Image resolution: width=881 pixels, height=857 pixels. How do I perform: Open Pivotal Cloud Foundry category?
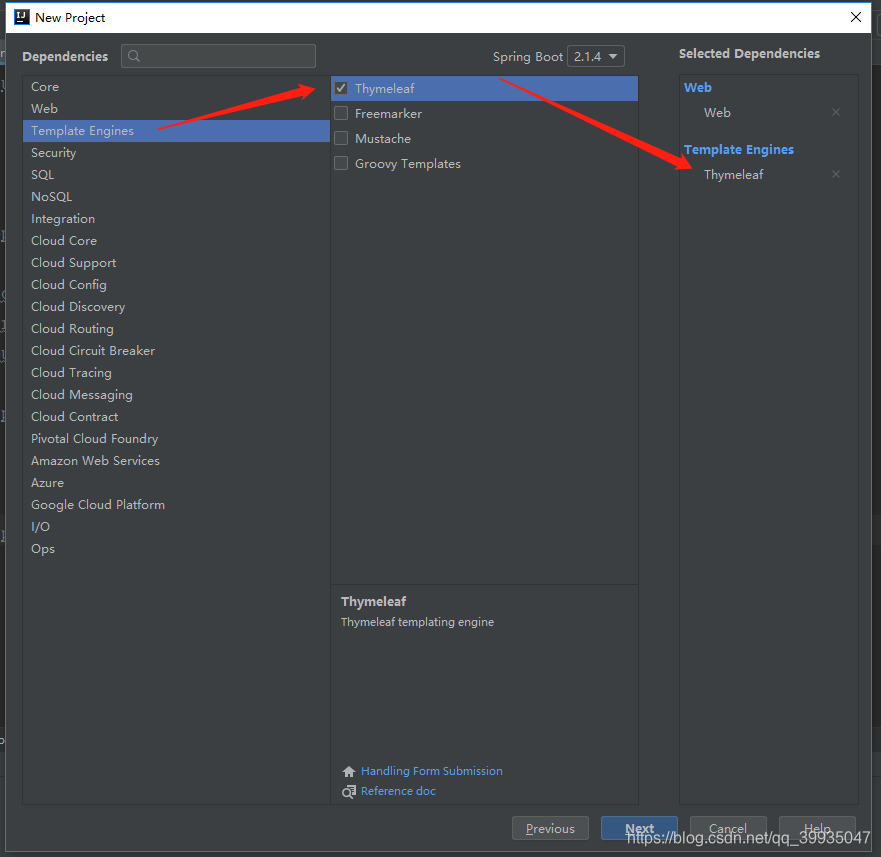pyautogui.click(x=176, y=438)
